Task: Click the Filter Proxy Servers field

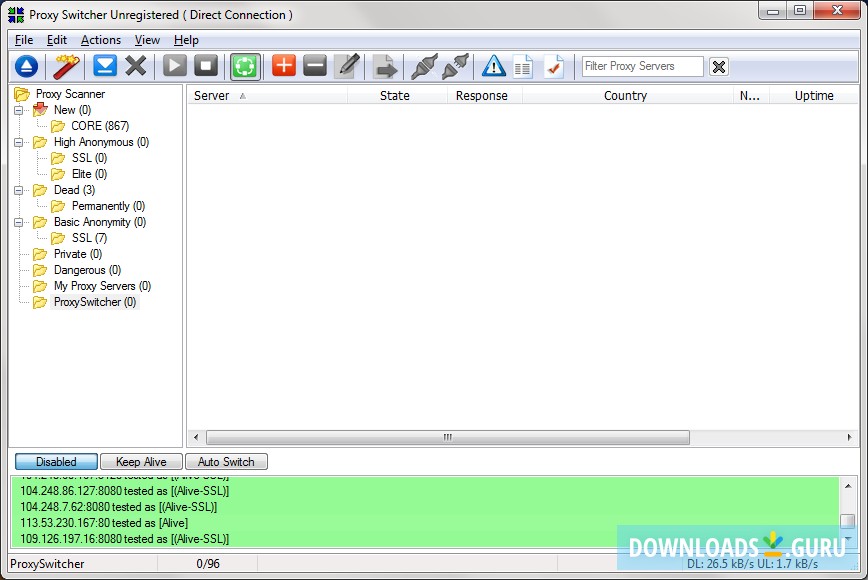Action: click(x=642, y=66)
